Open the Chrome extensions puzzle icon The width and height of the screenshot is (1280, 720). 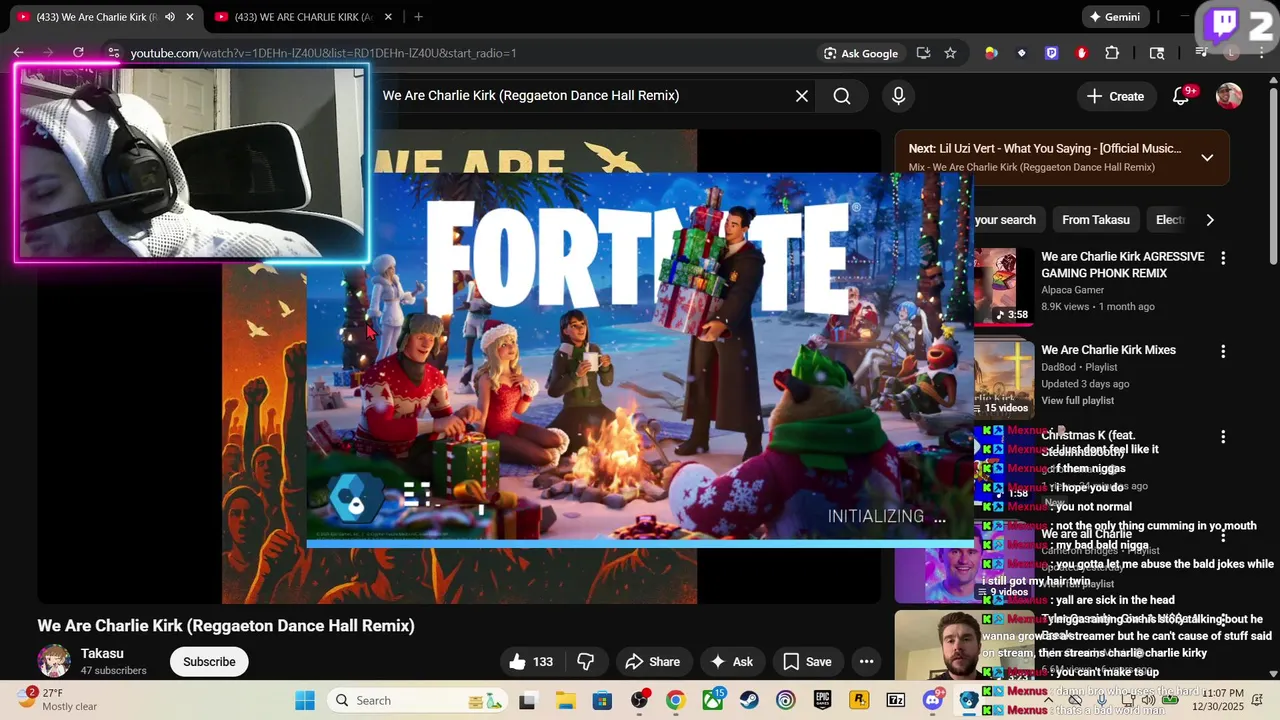pyautogui.click(x=1112, y=53)
